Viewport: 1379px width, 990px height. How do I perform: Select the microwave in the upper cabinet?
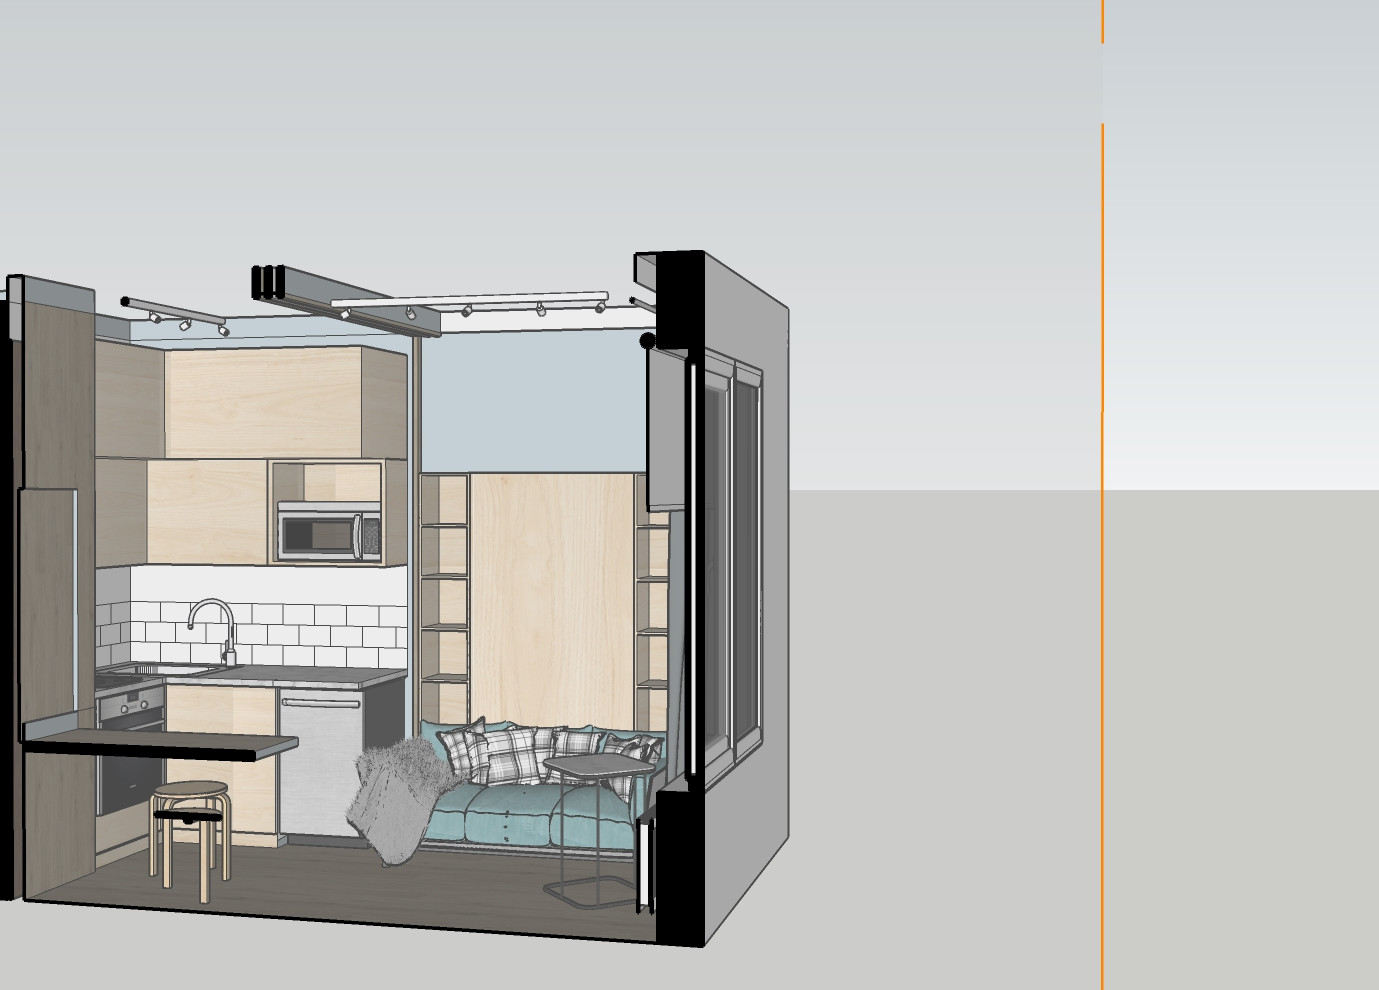tap(328, 531)
